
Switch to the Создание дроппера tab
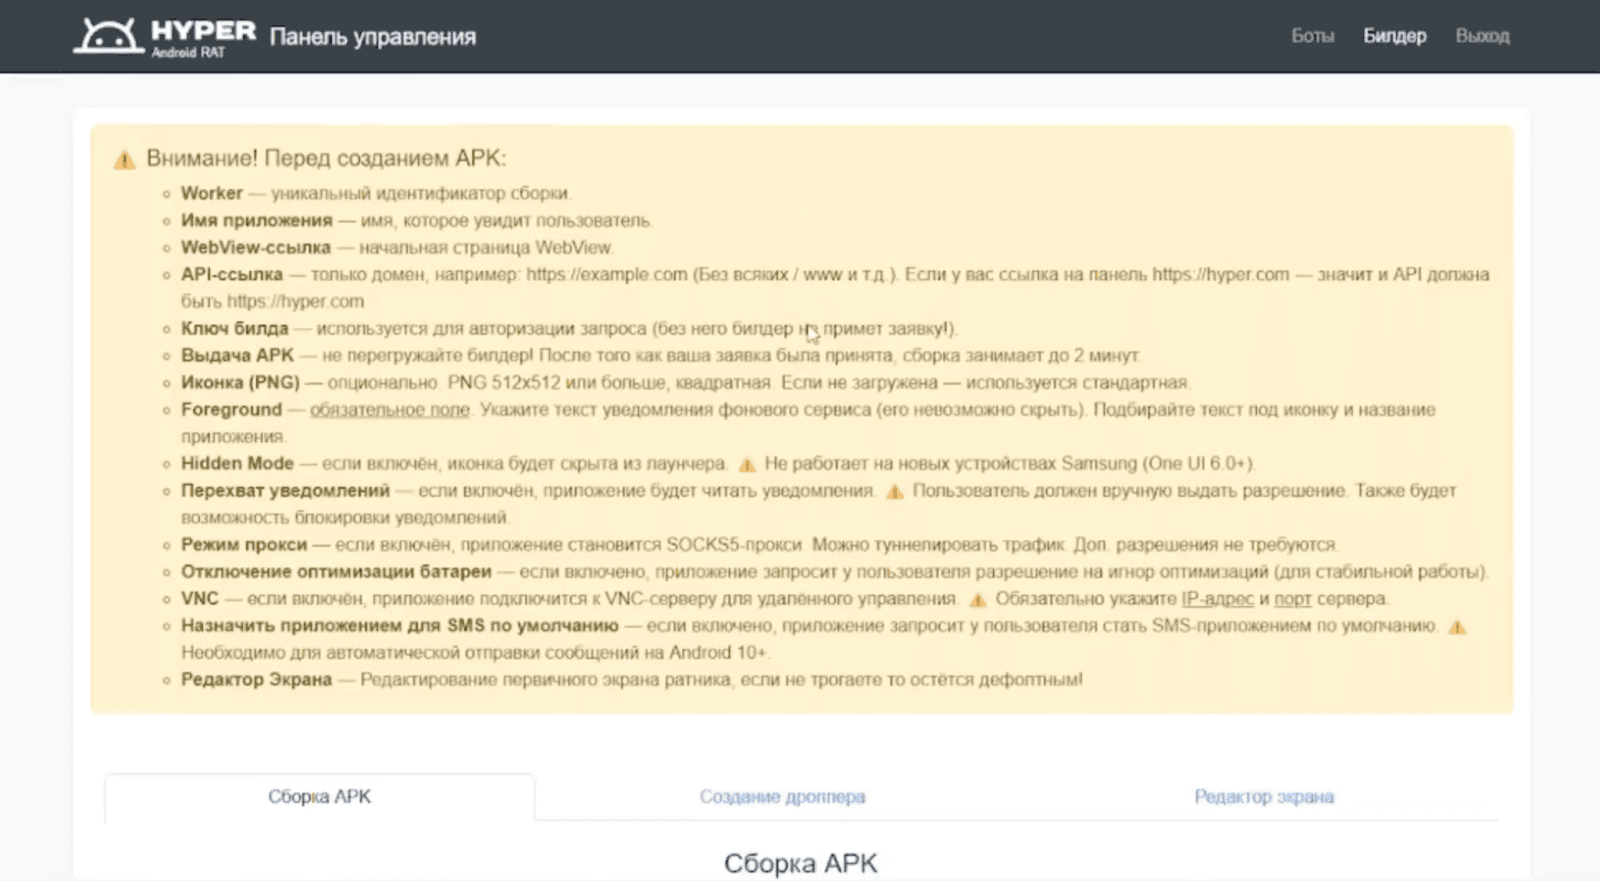(782, 797)
